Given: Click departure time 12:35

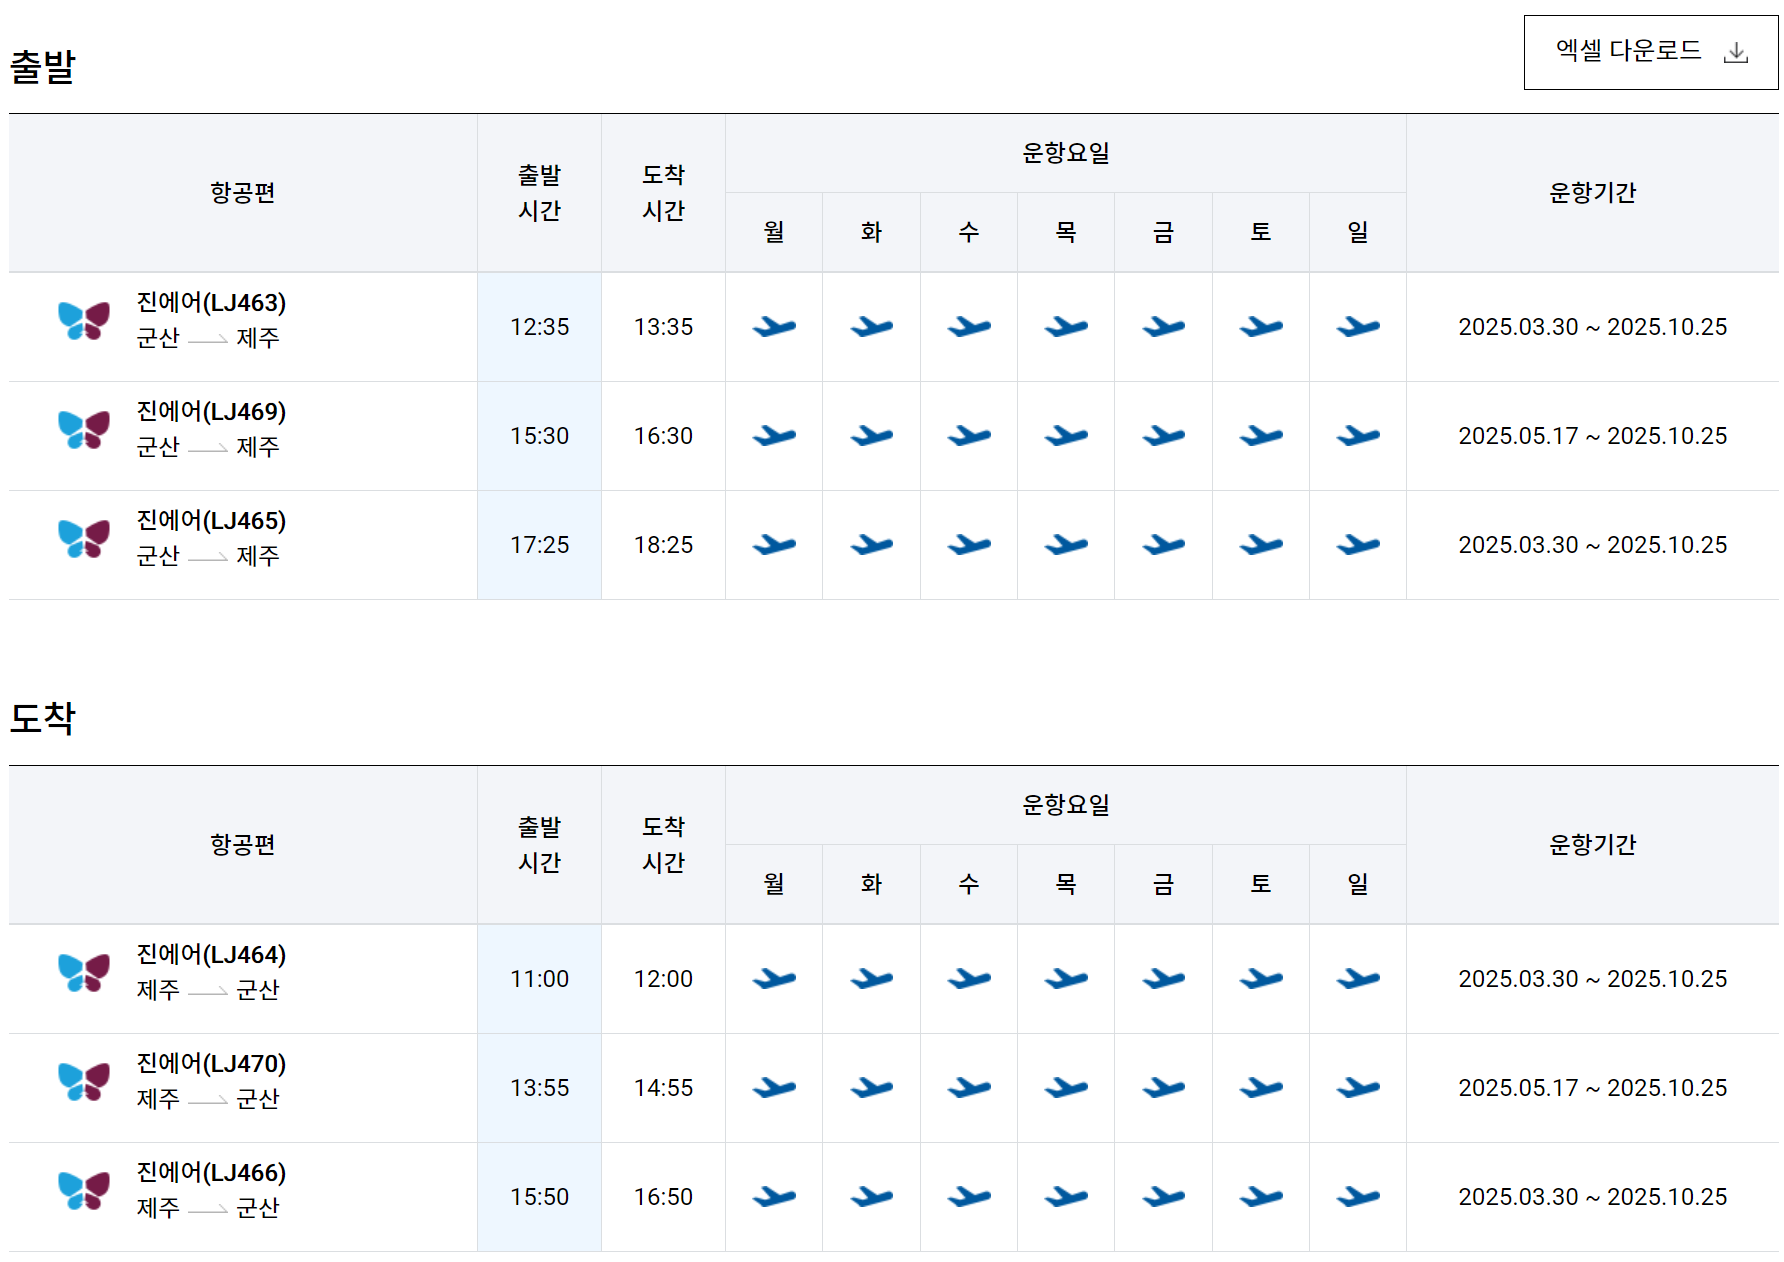Looking at the screenshot, I should click(x=539, y=327).
